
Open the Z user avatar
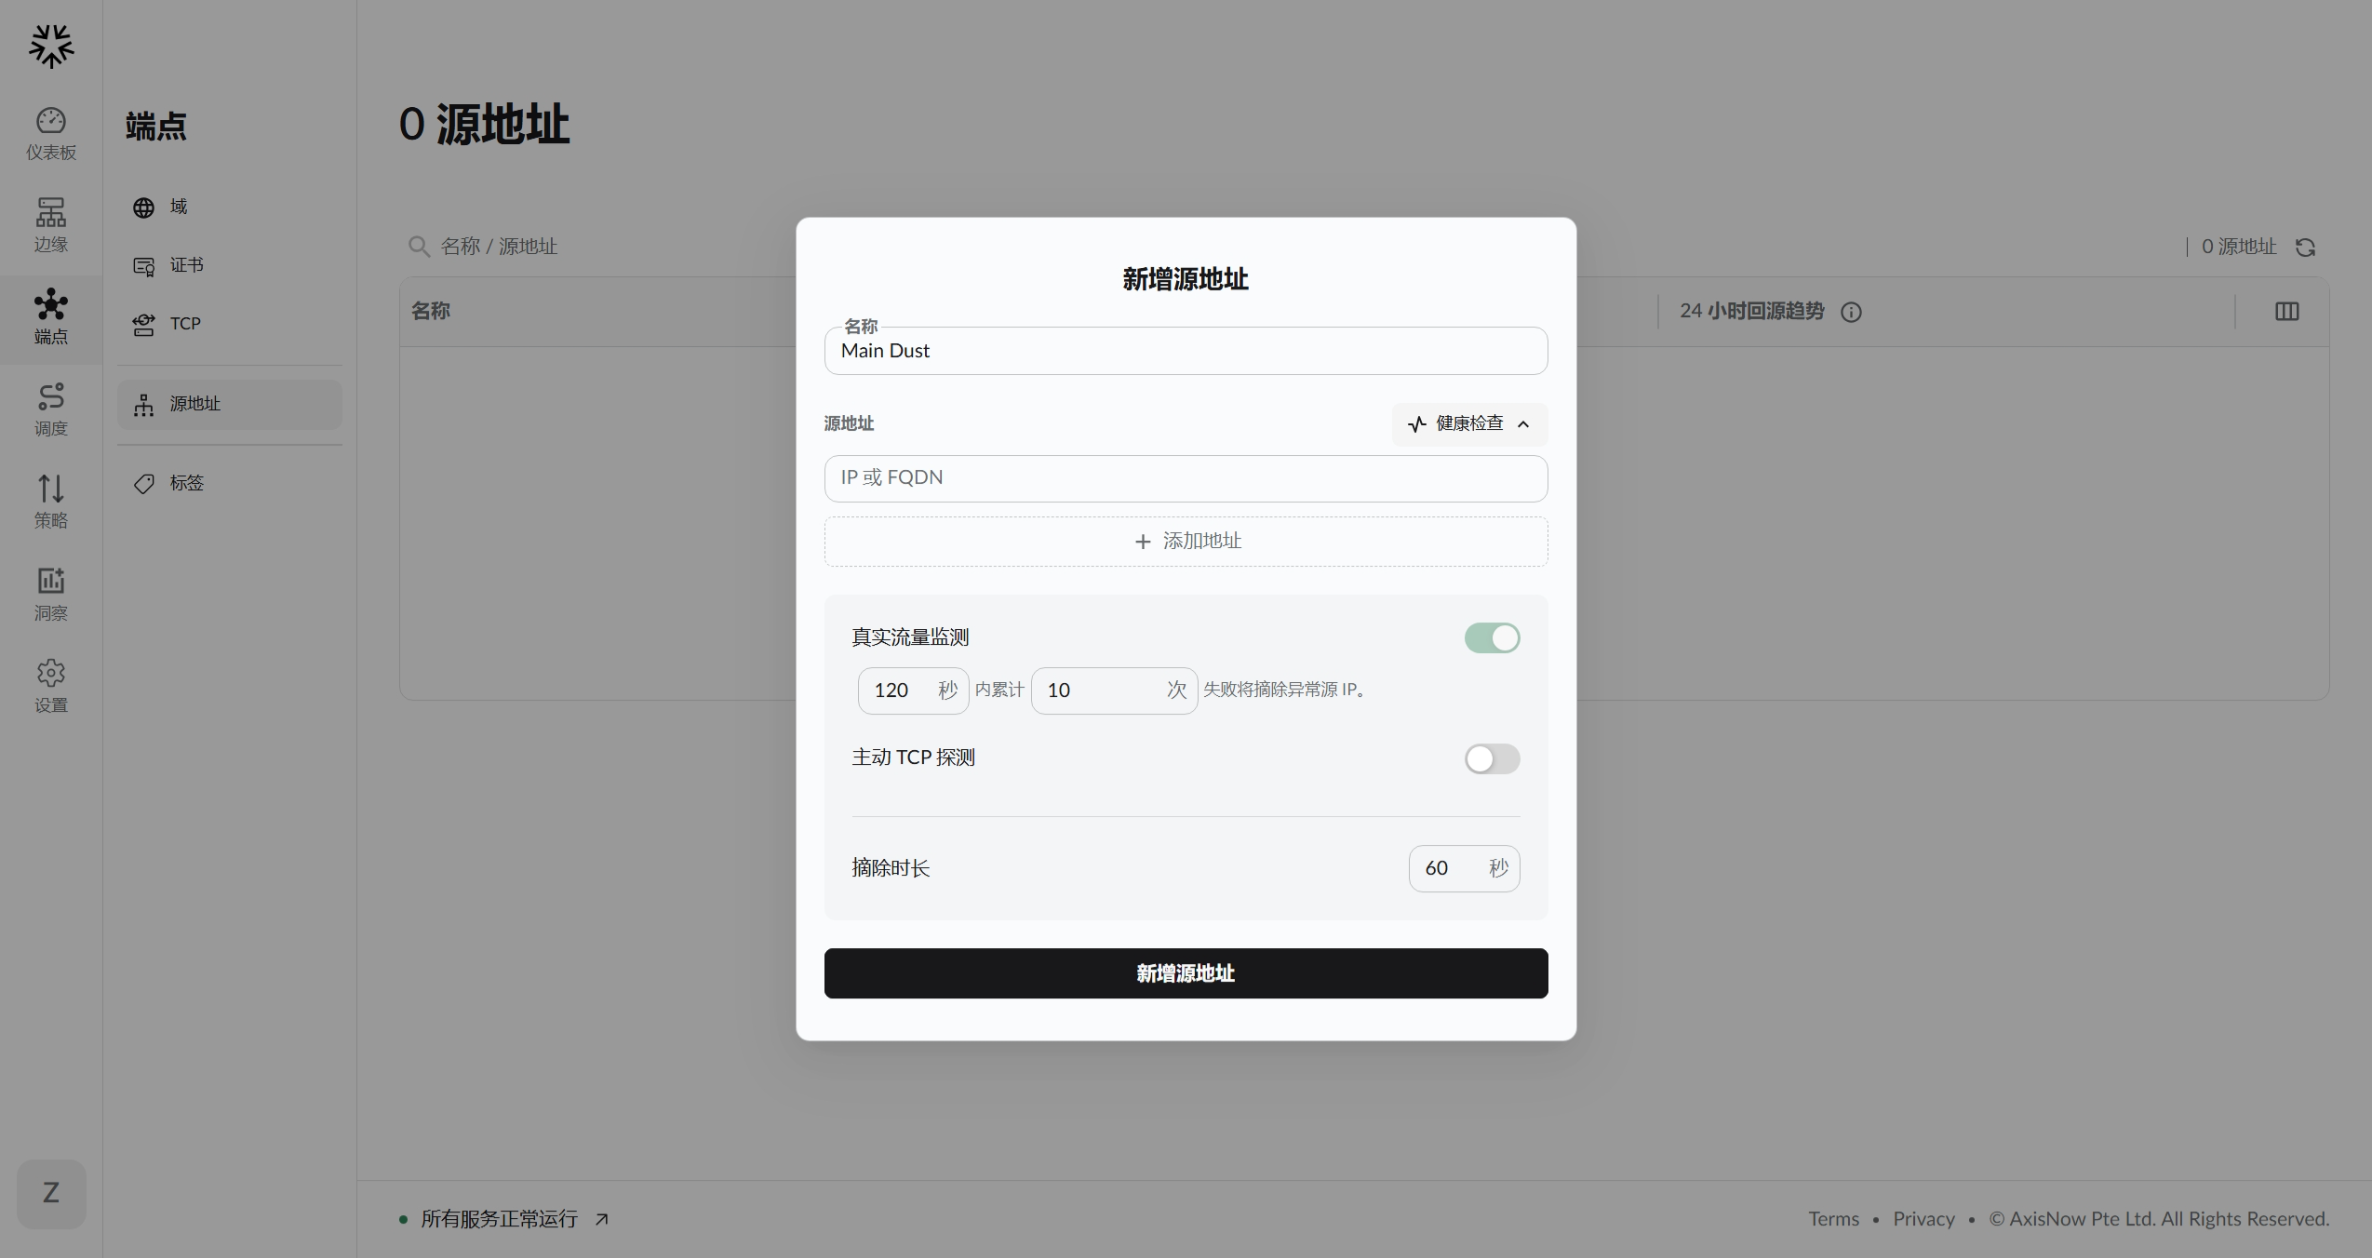point(51,1193)
